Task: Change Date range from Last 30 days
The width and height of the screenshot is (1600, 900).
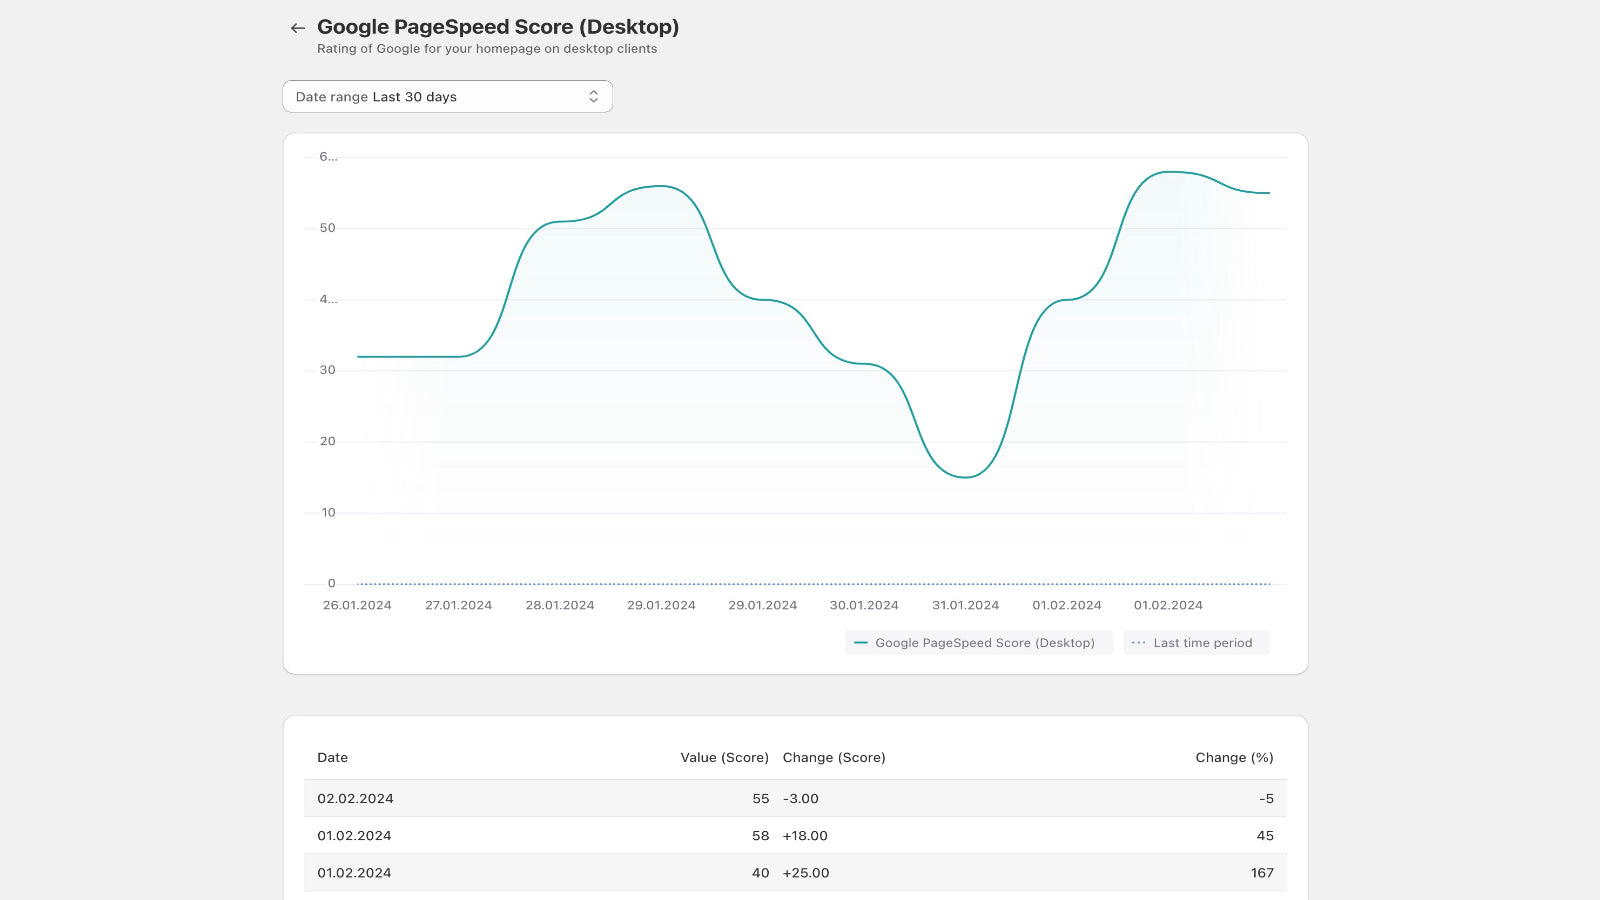Action: point(447,96)
